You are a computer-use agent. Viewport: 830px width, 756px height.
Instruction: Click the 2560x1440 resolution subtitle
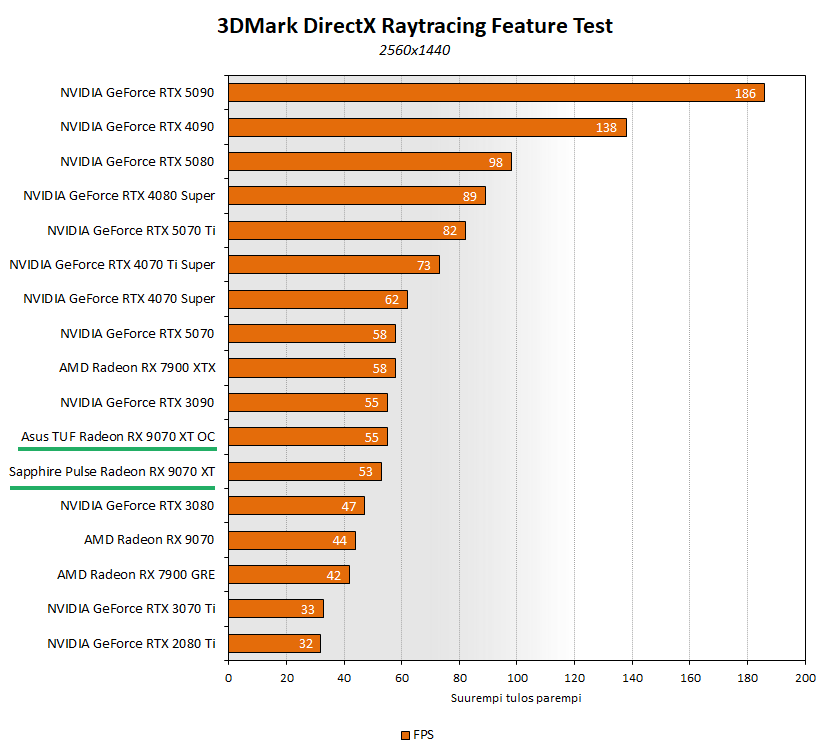pyautogui.click(x=415, y=50)
